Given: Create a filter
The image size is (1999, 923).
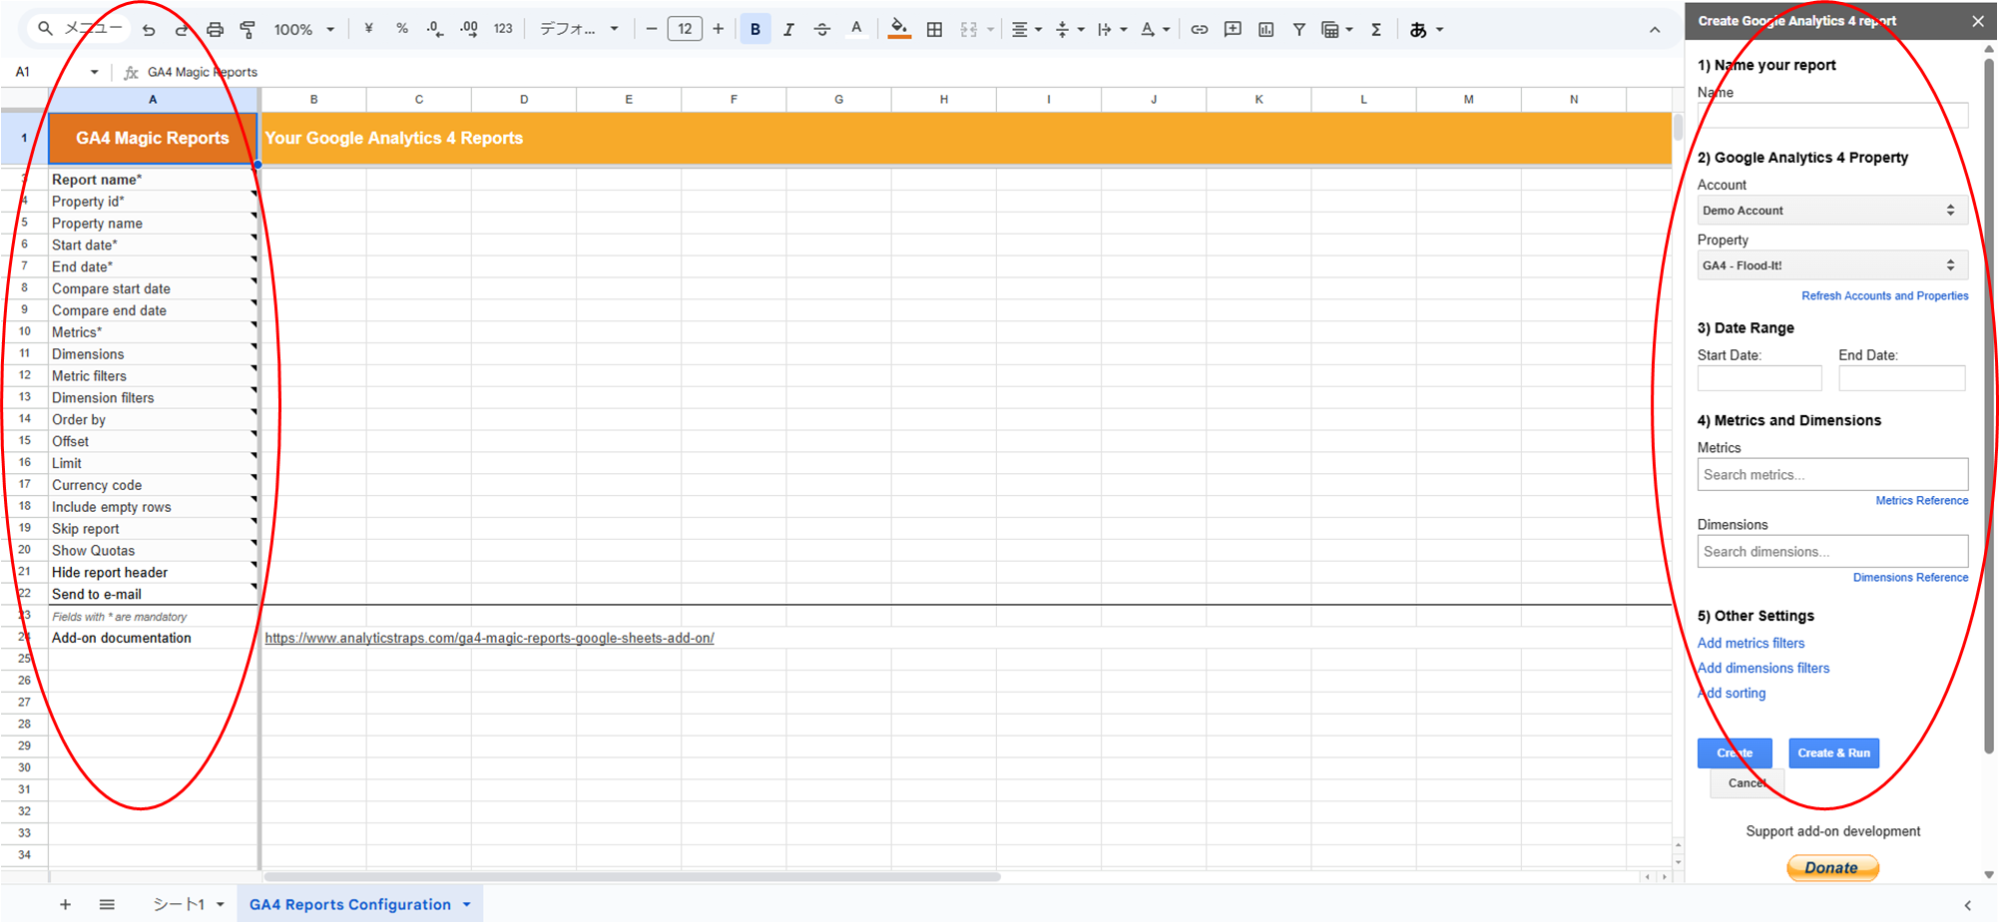Looking at the screenshot, I should 1299,29.
